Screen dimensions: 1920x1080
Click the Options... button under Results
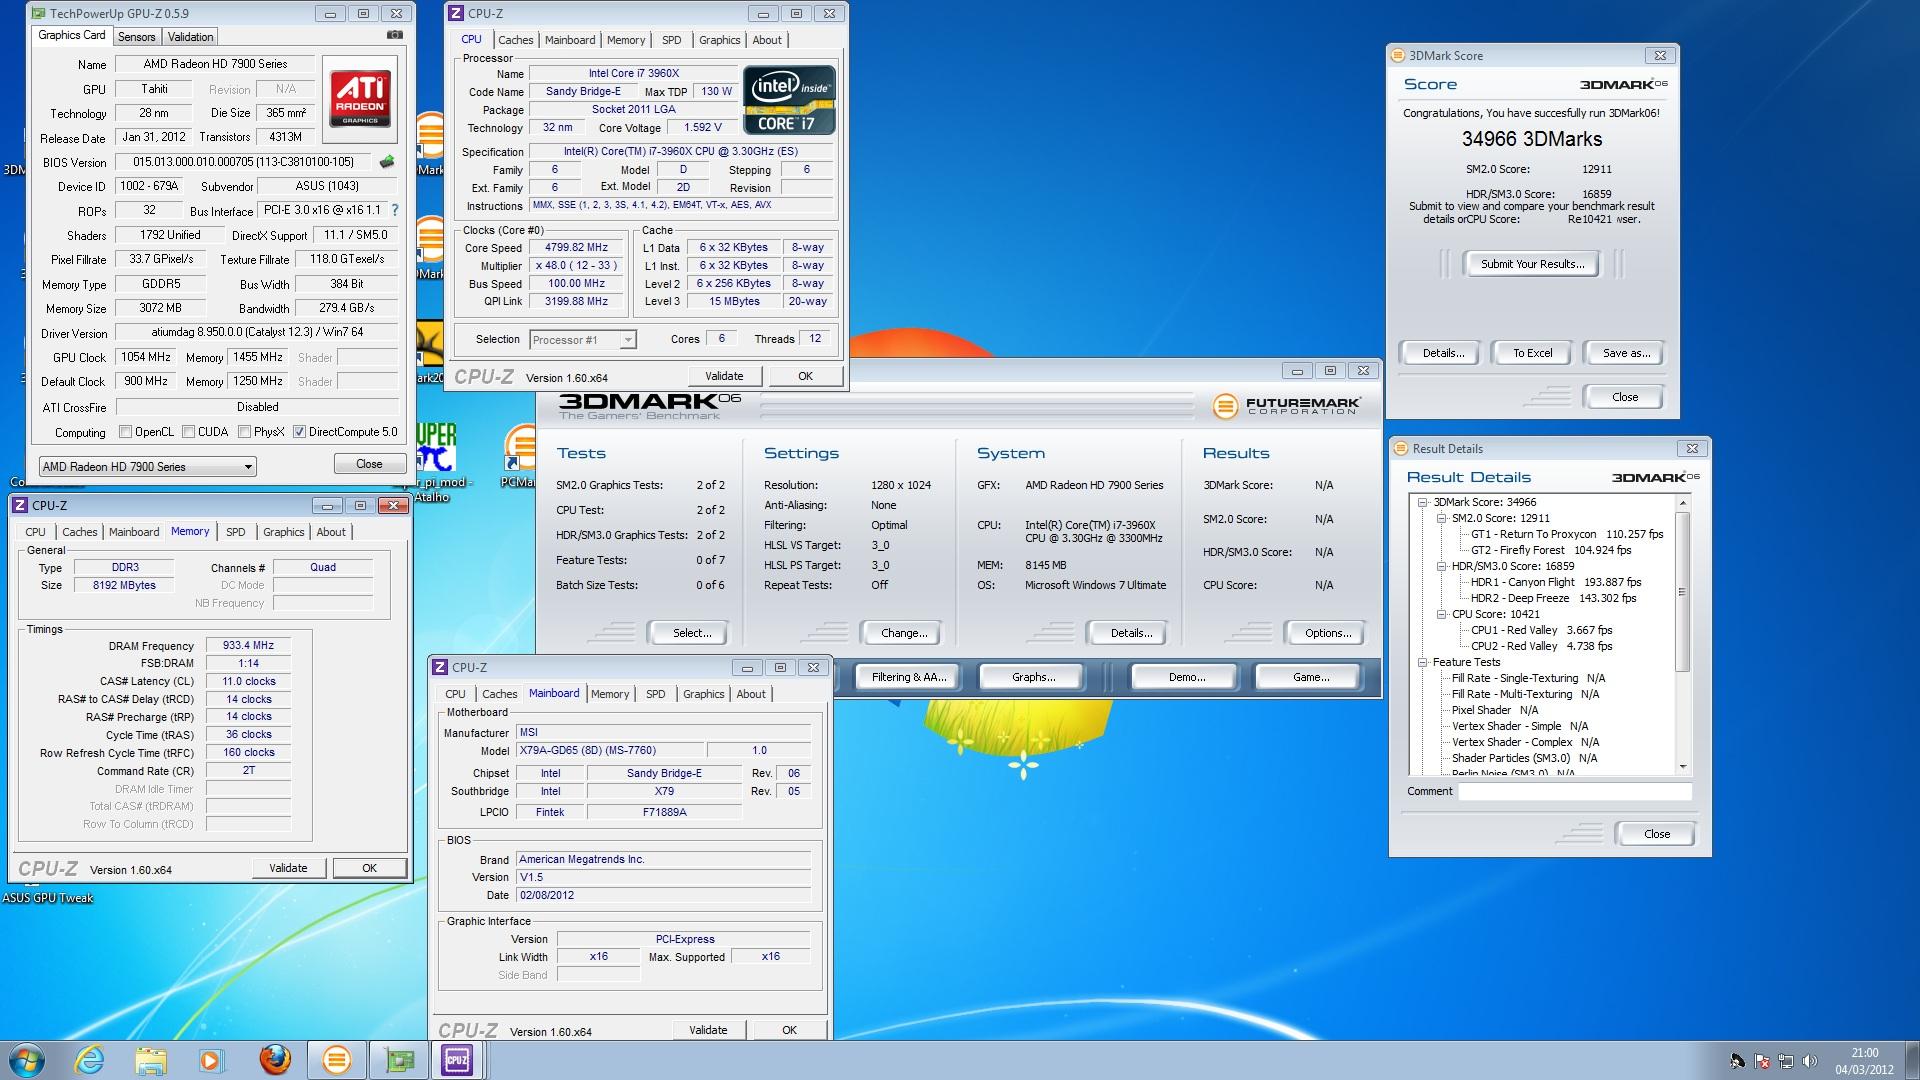point(1328,634)
